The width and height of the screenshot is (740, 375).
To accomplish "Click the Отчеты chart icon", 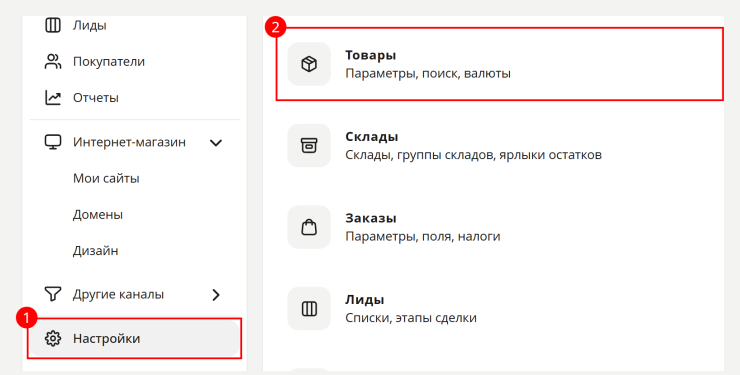I will tap(53, 98).
